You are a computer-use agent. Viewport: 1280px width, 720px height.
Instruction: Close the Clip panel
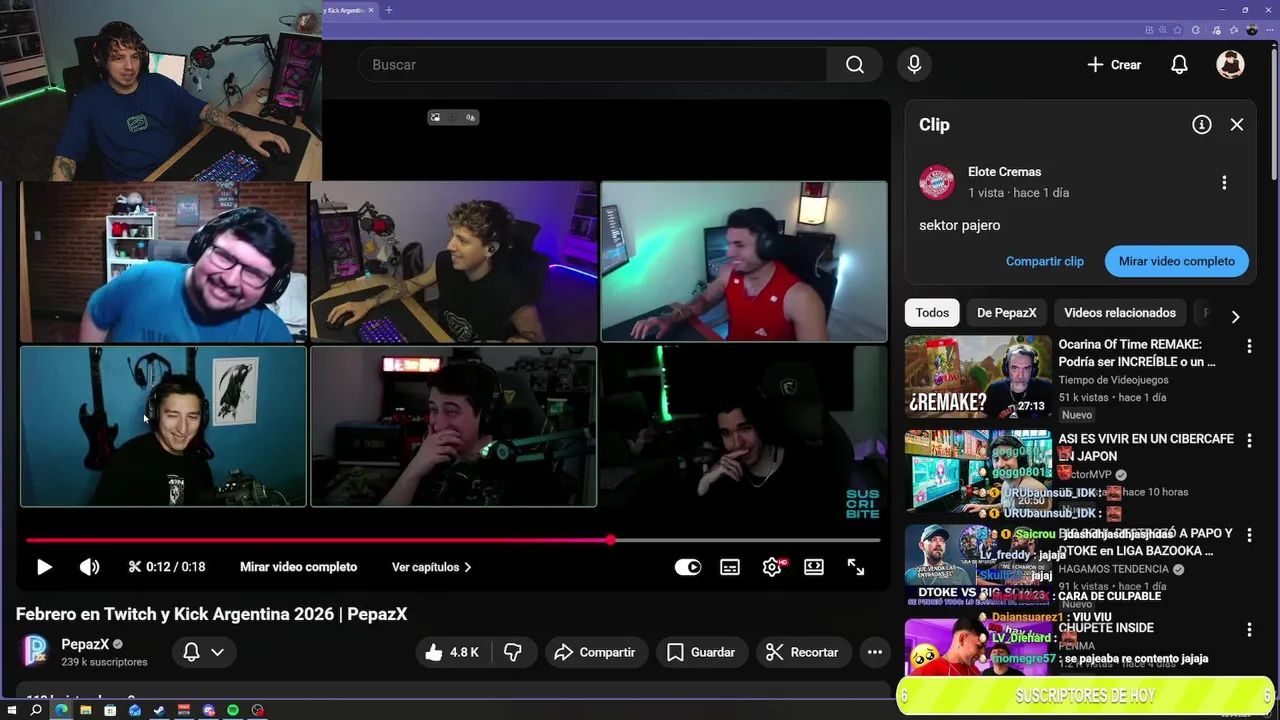(1237, 125)
